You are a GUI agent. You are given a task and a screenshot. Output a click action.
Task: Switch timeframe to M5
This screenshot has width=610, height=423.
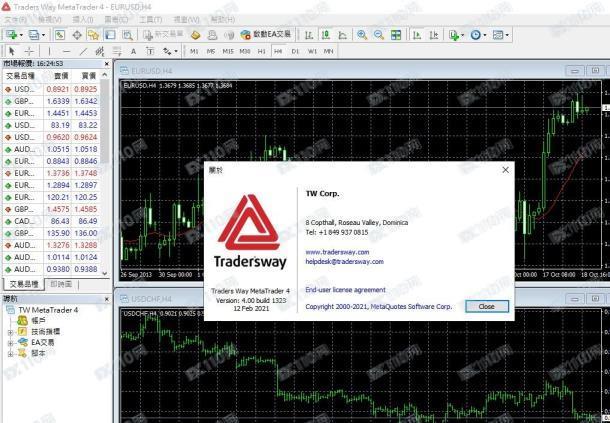(211, 51)
